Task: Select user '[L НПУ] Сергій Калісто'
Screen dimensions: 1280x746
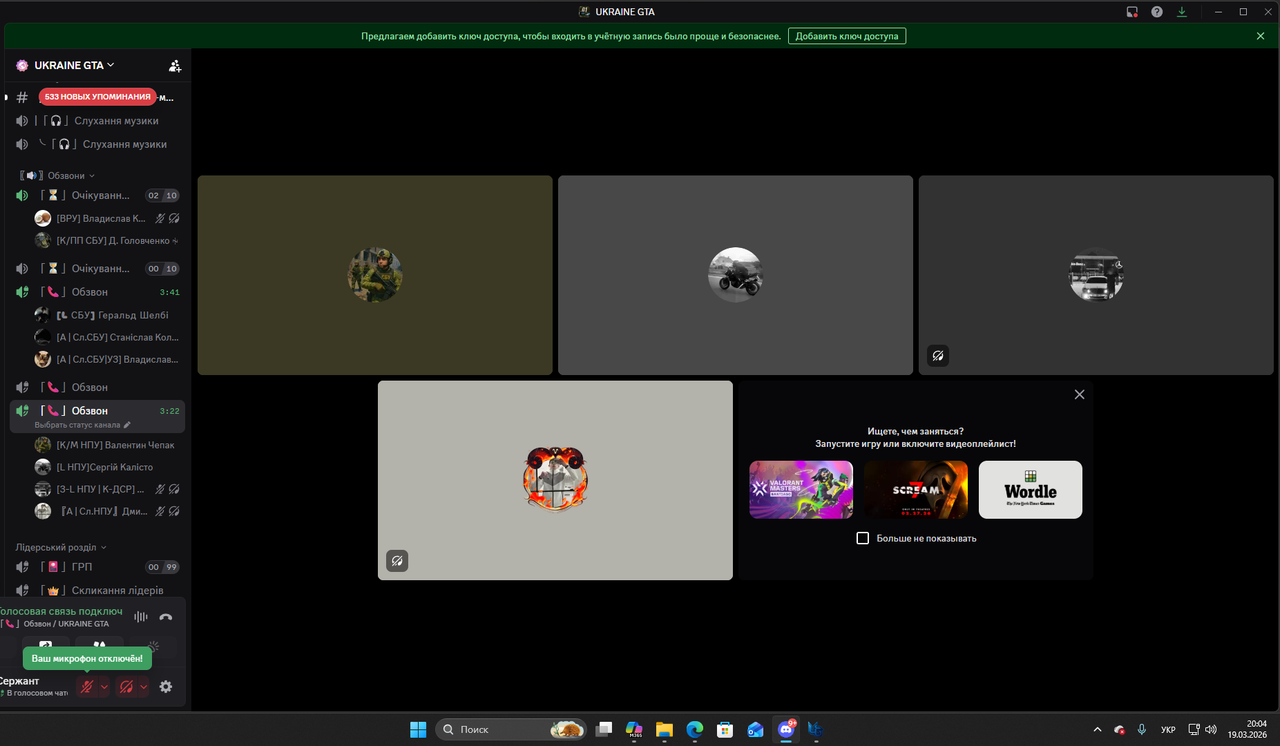Action: [x=108, y=467]
